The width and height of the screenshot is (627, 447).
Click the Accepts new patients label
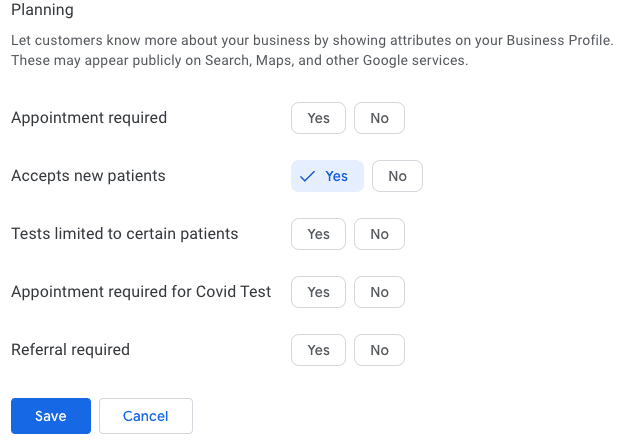(88, 176)
